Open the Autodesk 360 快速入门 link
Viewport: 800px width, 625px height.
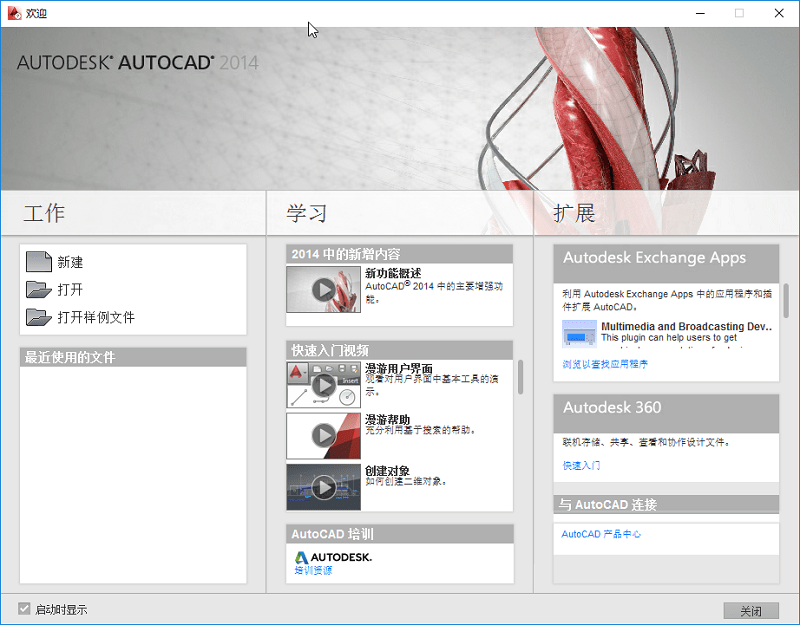(x=581, y=465)
